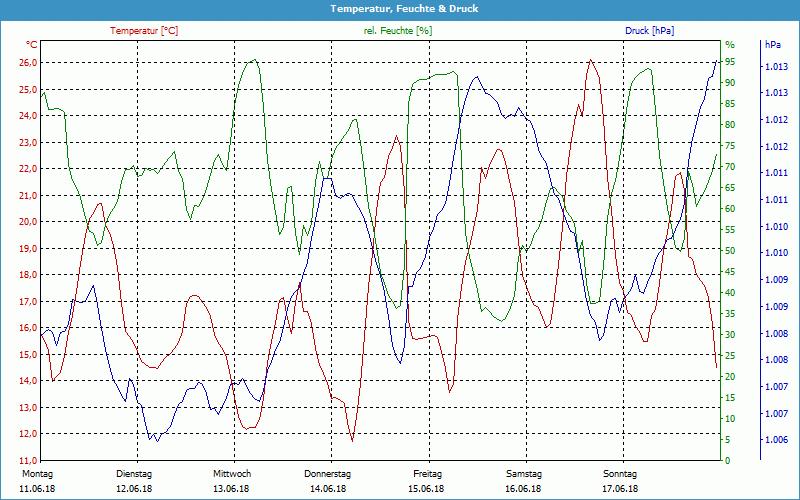Click the '23,0' temperature axis value
This screenshot has width=800, height=500.
[x=28, y=142]
